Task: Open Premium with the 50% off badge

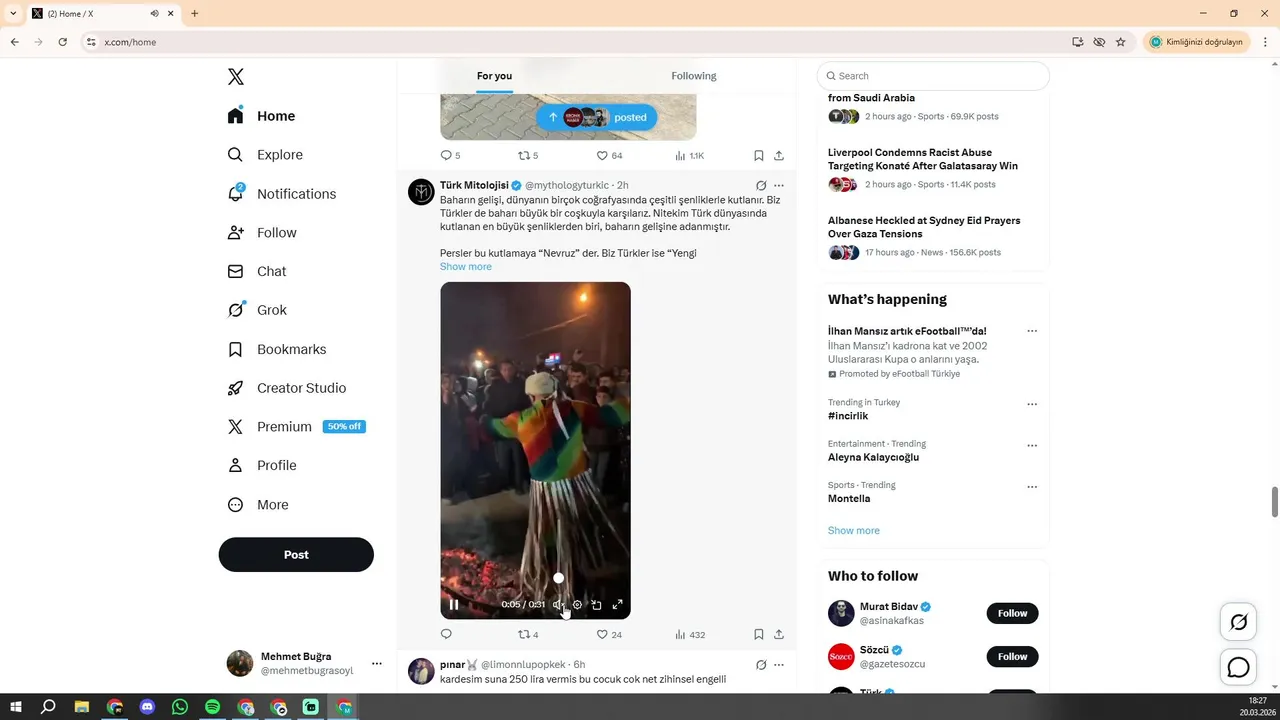Action: (x=296, y=427)
